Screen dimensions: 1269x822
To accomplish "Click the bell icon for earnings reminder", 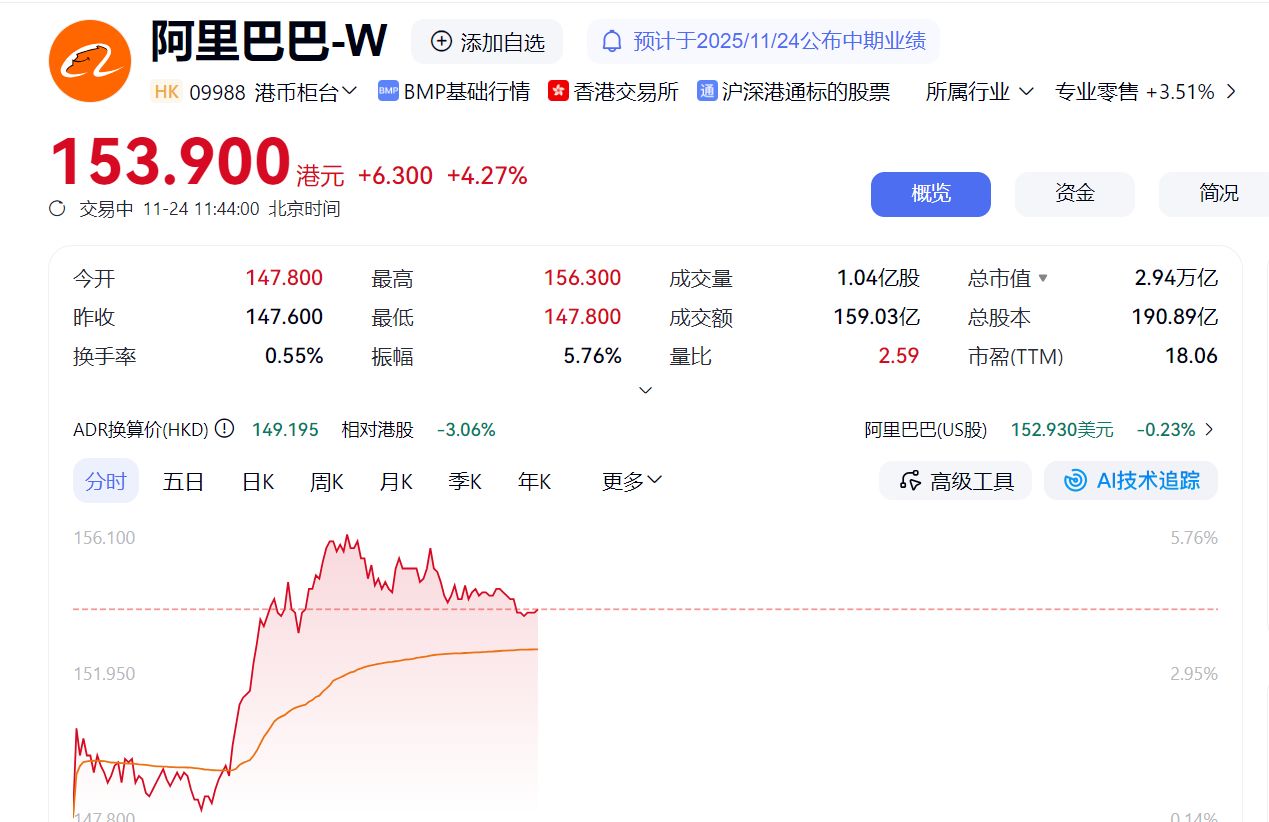I will tap(612, 41).
